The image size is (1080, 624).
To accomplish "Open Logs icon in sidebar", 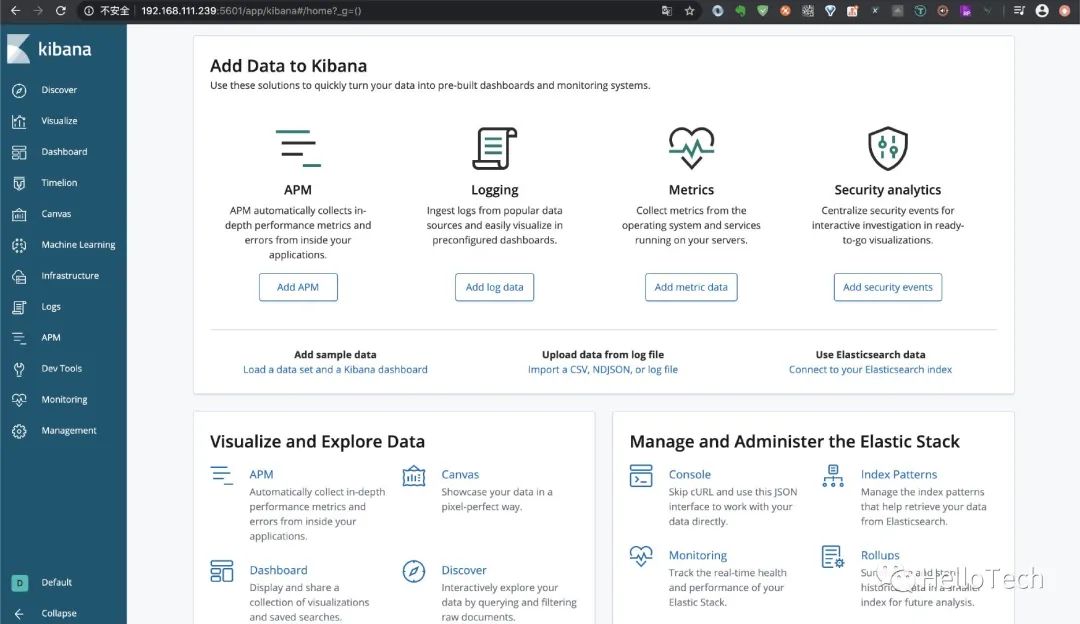I will [x=19, y=307].
